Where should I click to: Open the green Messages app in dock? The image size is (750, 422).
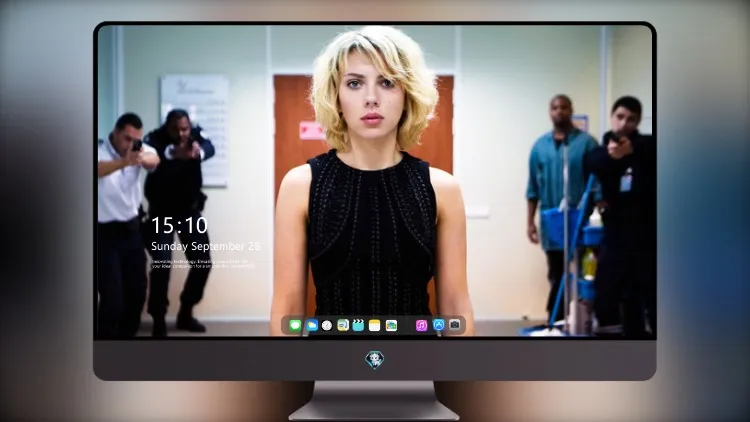[295, 325]
